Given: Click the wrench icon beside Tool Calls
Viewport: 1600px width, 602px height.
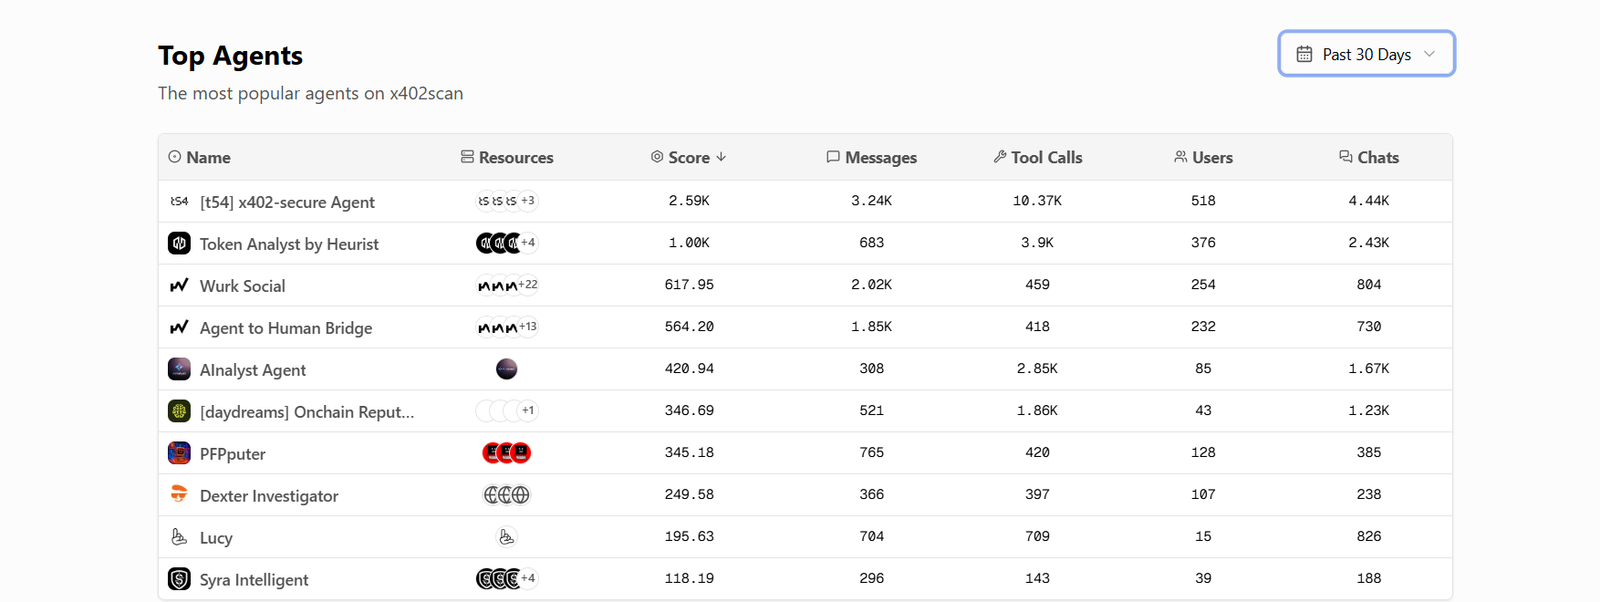Looking at the screenshot, I should click(x=999, y=157).
